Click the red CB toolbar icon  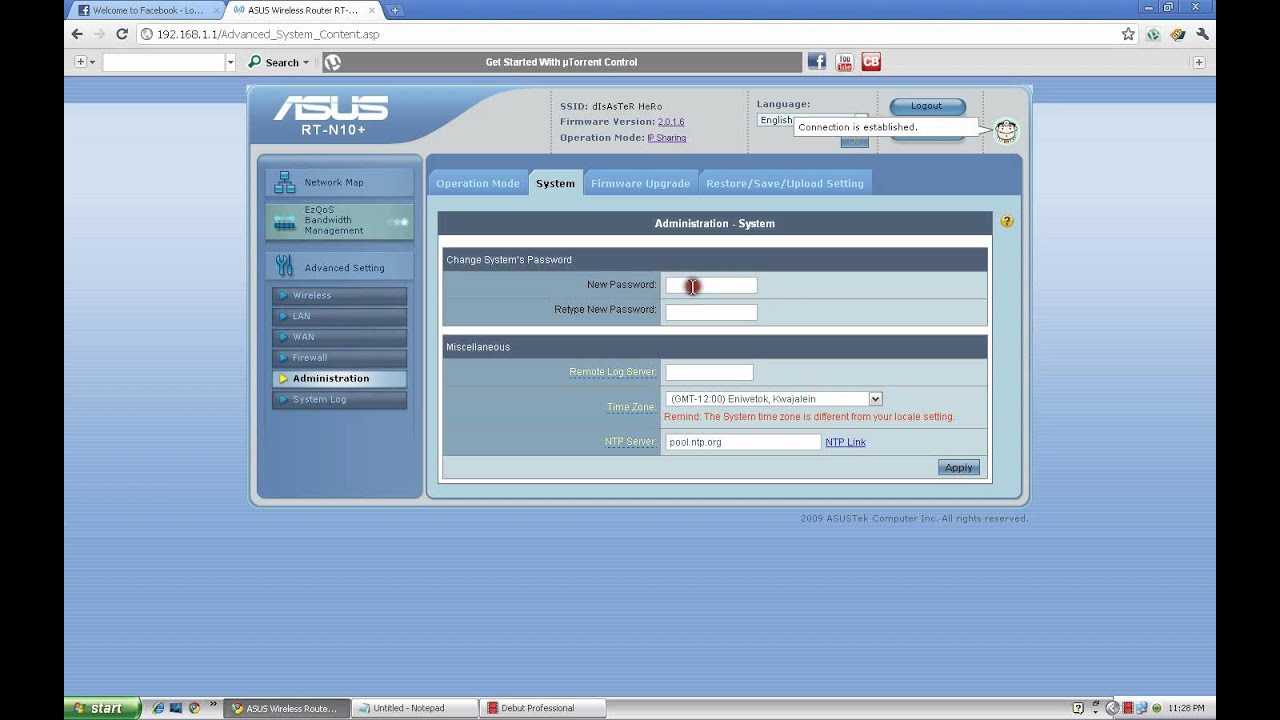pos(871,62)
